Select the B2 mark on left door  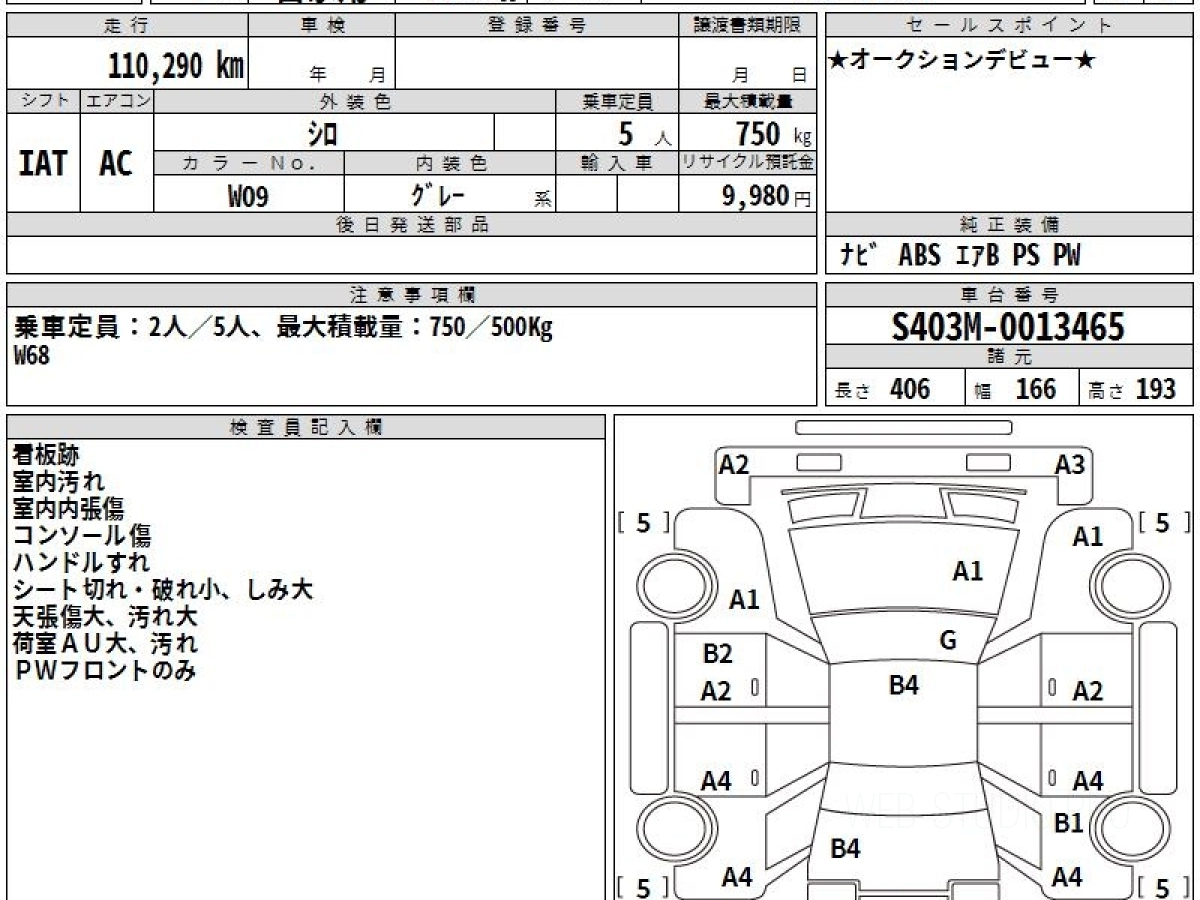coord(717,654)
